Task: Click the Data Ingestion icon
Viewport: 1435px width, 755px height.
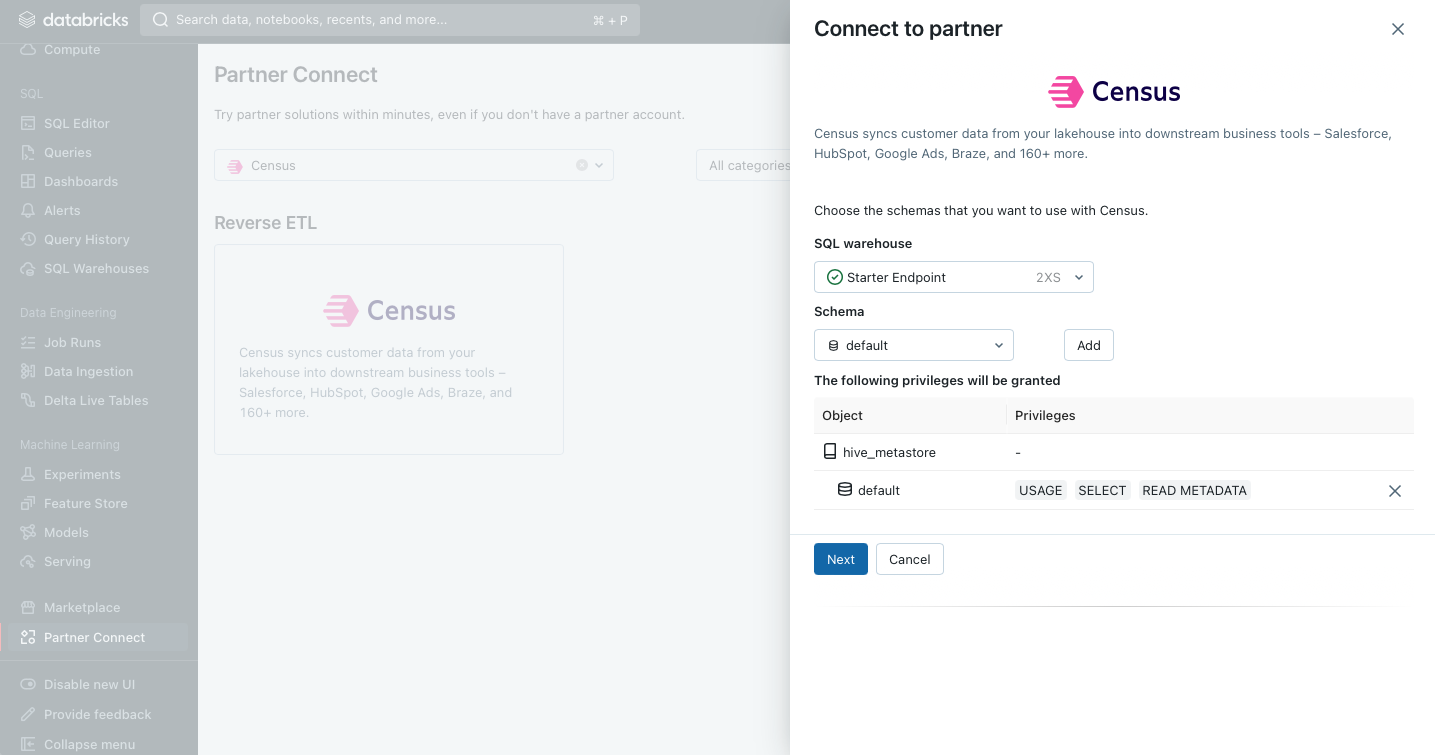Action: point(28,371)
